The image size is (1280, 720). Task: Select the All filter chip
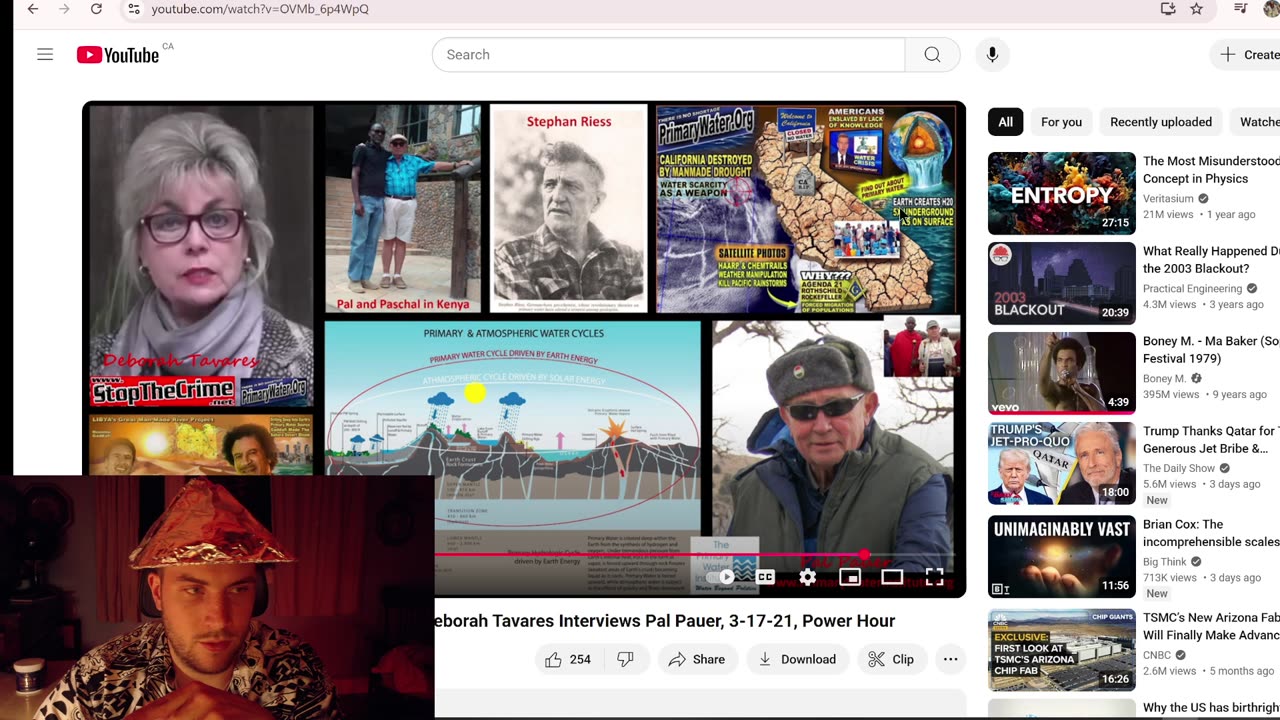pos(1005,122)
